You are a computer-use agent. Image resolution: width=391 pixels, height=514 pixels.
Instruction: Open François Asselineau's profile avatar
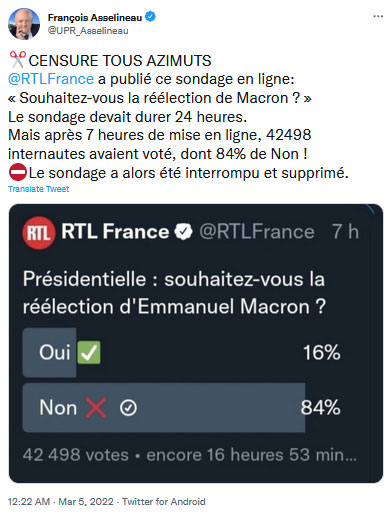pos(24,24)
